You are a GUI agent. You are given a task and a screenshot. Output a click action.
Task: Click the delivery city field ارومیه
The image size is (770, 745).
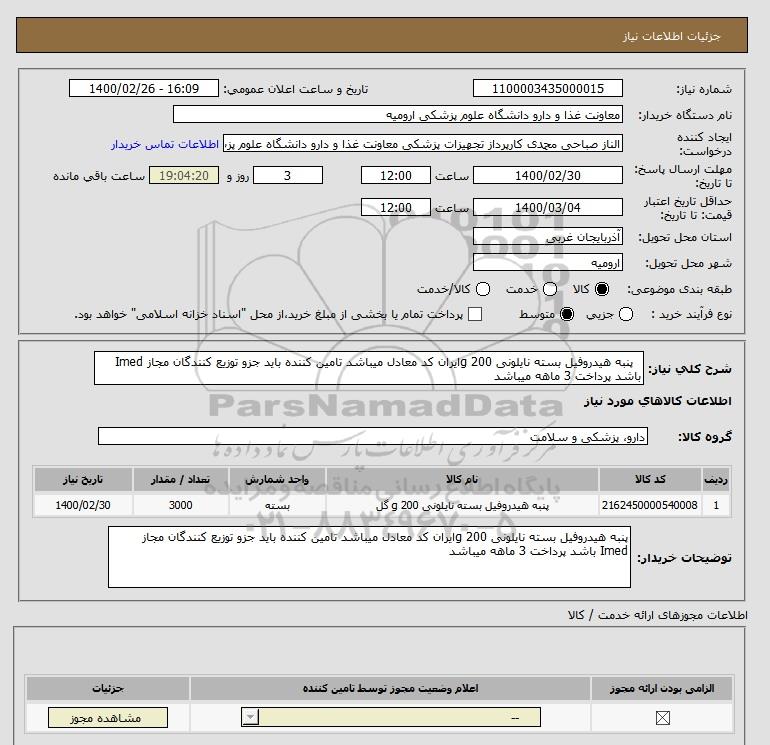pos(548,263)
